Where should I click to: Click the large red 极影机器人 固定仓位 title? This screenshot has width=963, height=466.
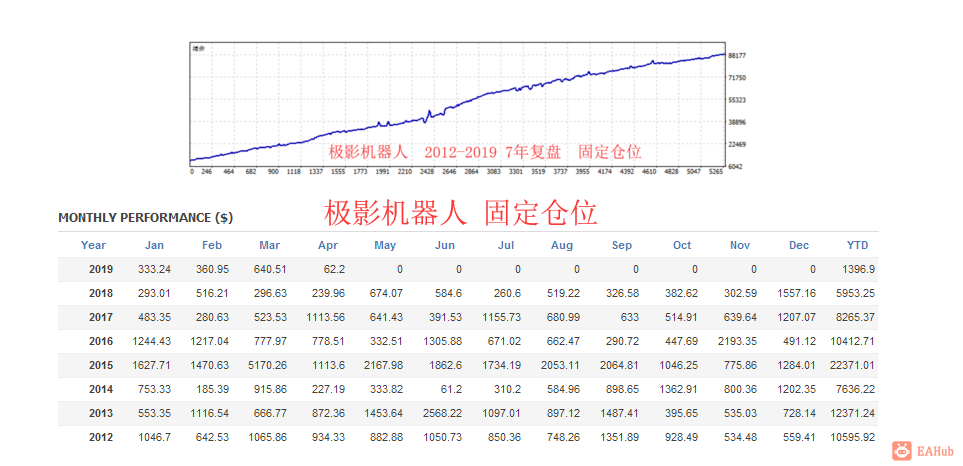click(461, 212)
